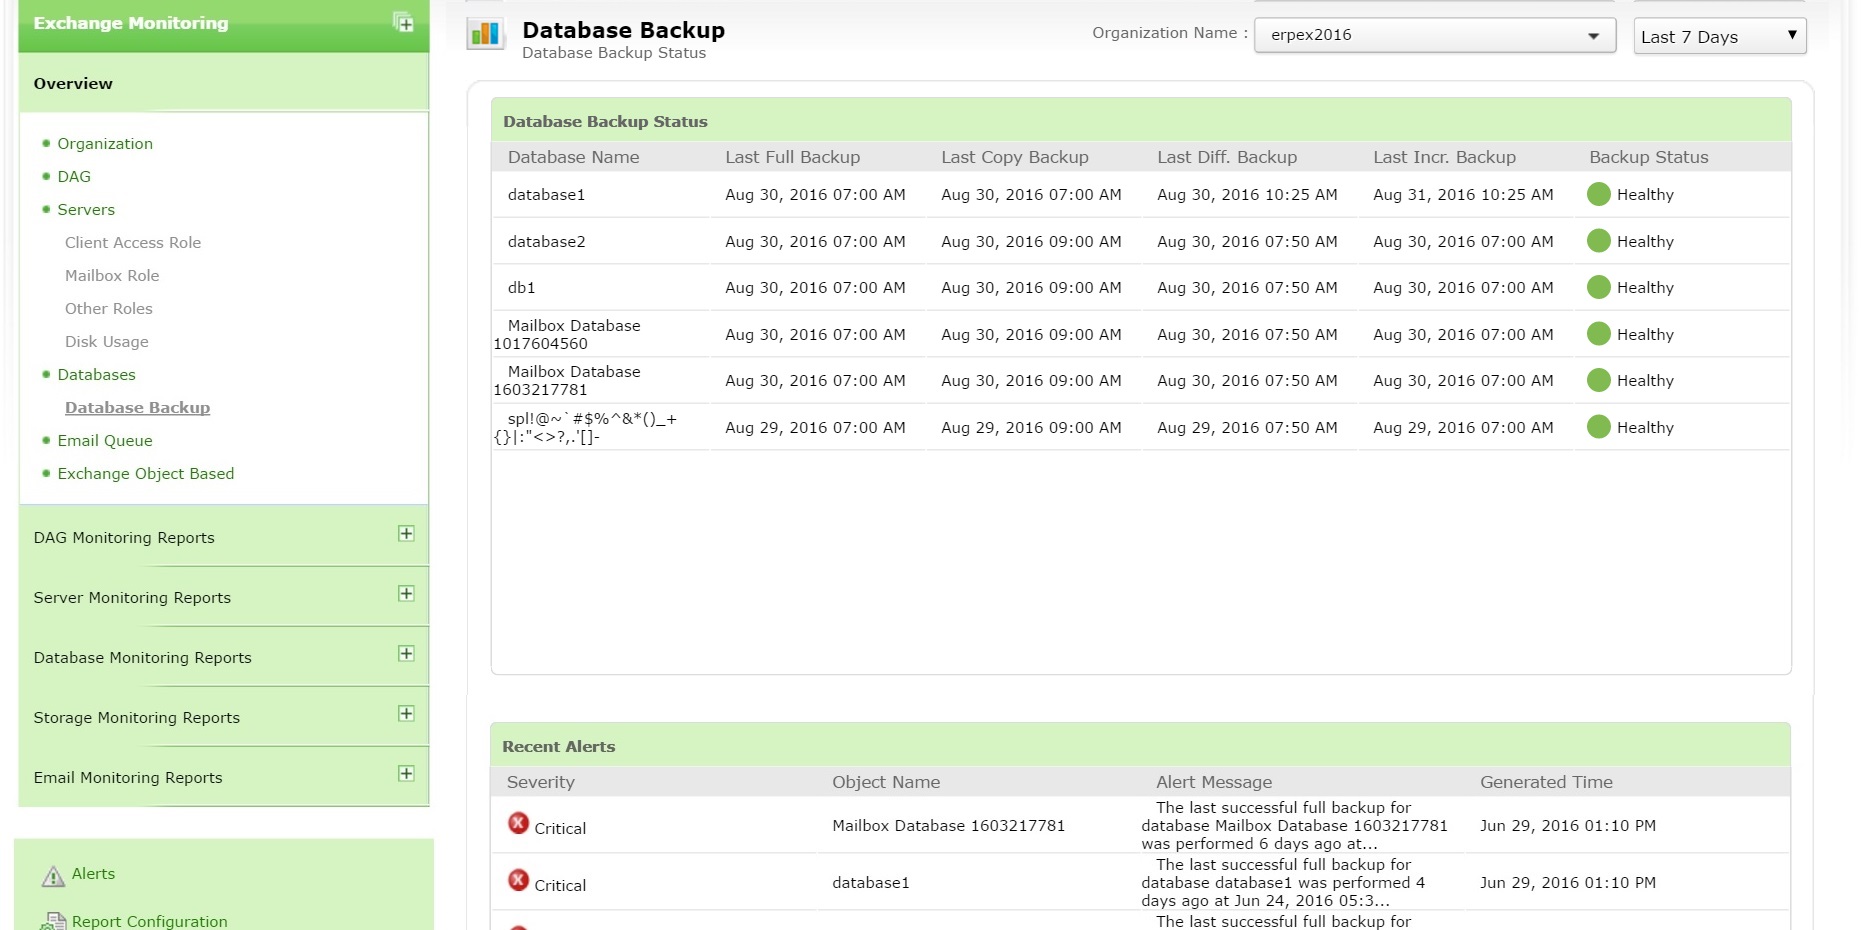Open the Organization Name dropdown
The image size is (1871, 930).
1434,36
